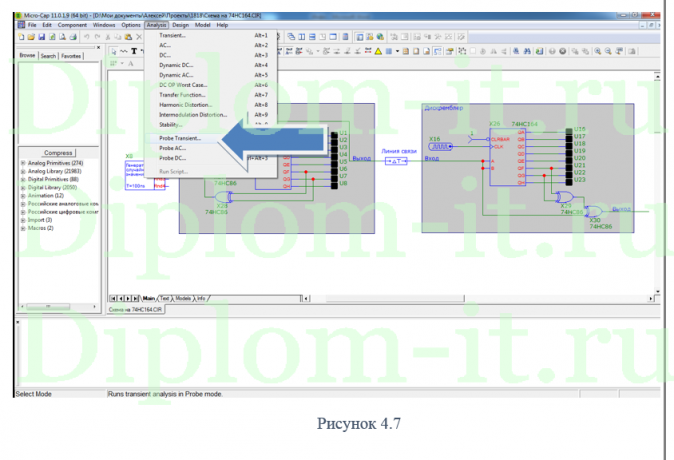Expand the Digital Library tree node
The height and width of the screenshot is (460, 674).
23,187
